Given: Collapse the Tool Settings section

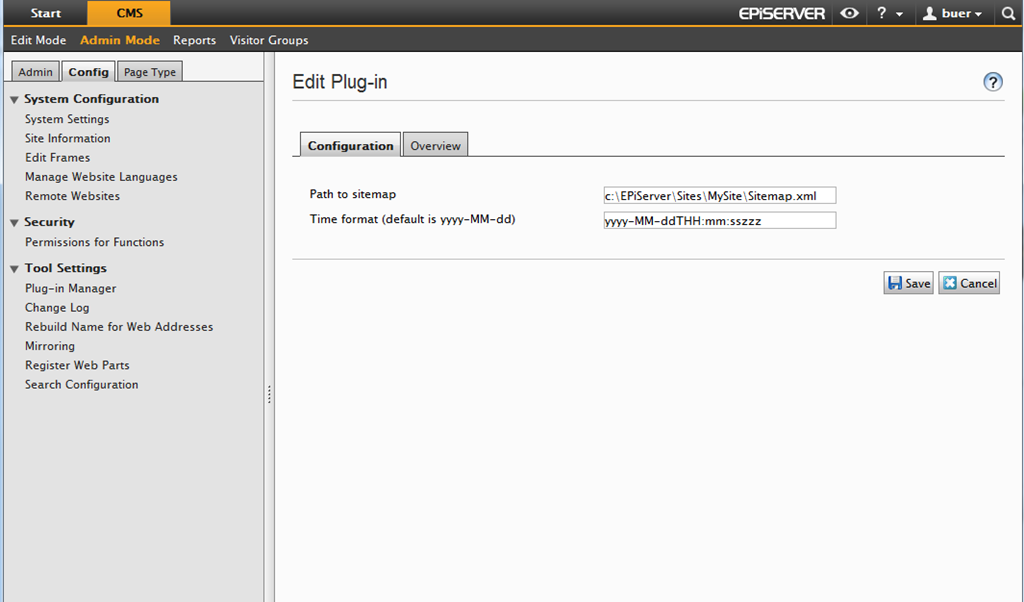Looking at the screenshot, I should click(x=14, y=268).
